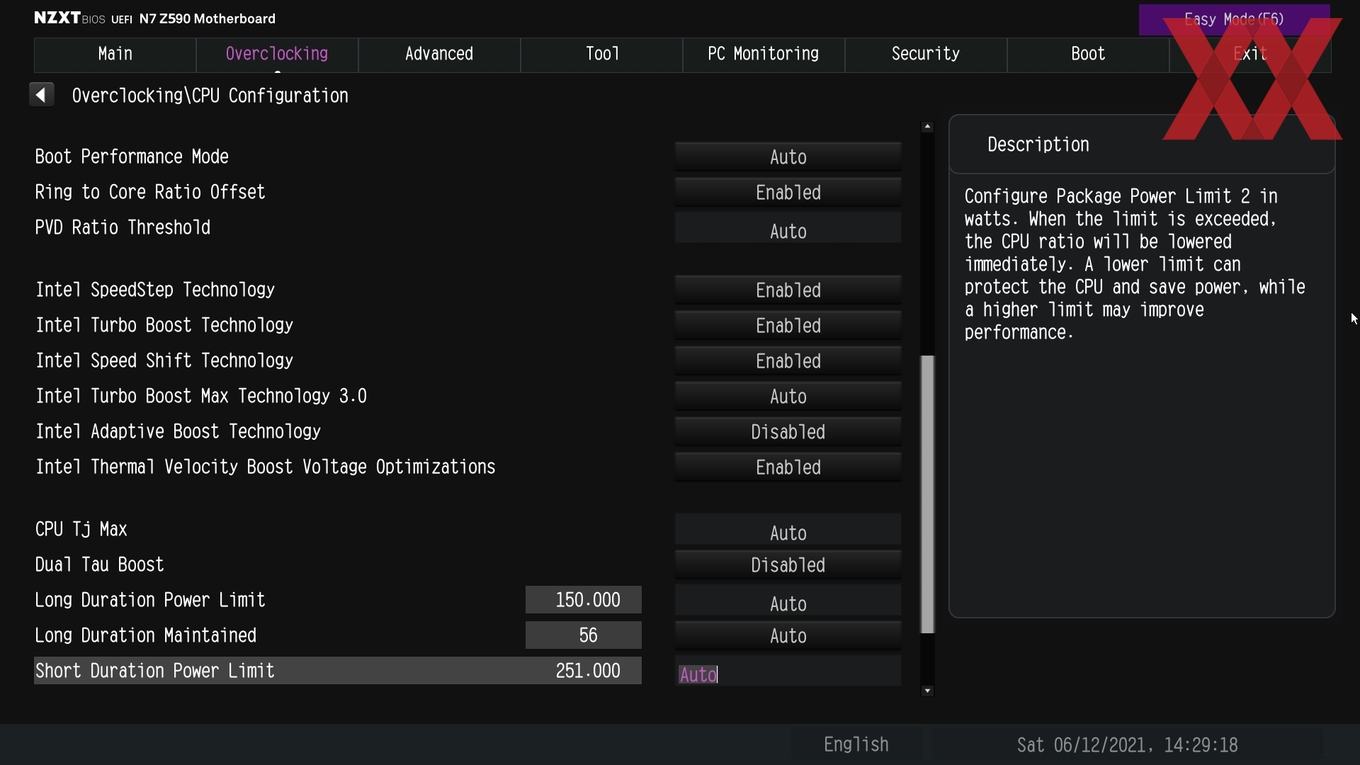Image resolution: width=1360 pixels, height=765 pixels.
Task: Select the Short Duration Power Limit row
Action: (x=338, y=671)
